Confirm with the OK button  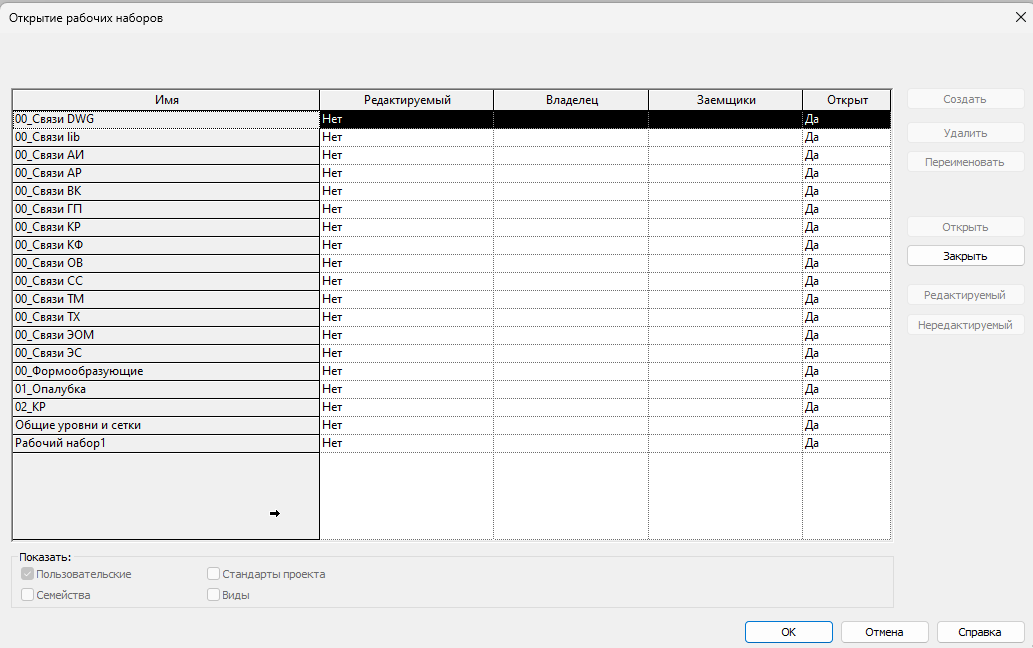(789, 632)
